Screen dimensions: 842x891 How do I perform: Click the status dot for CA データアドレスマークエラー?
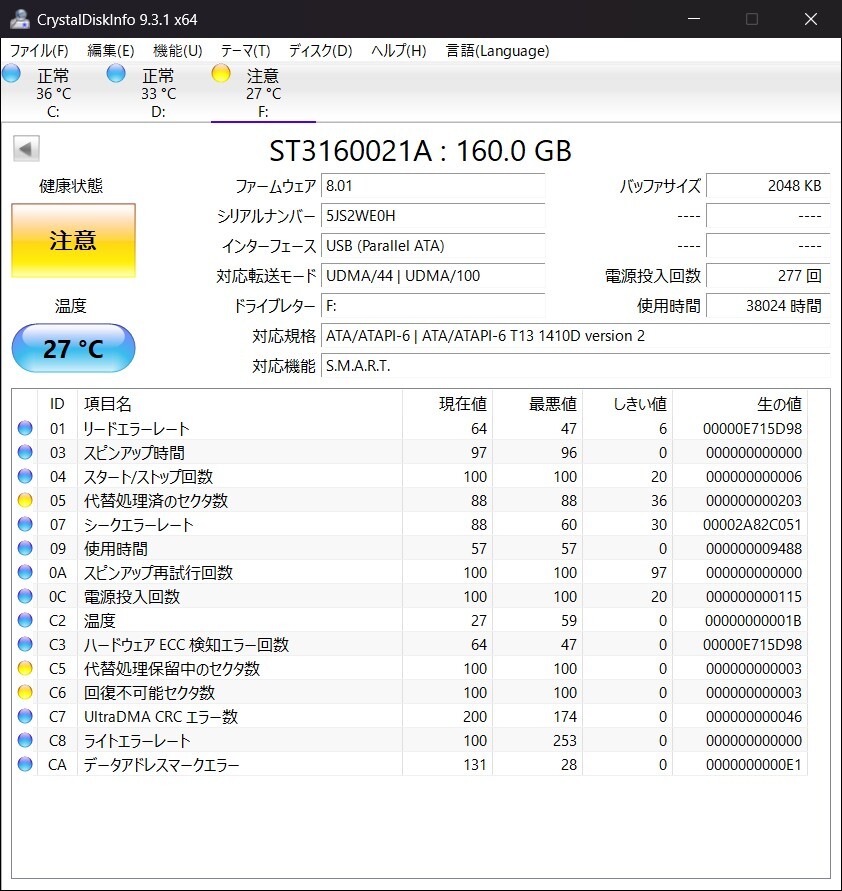click(25, 764)
